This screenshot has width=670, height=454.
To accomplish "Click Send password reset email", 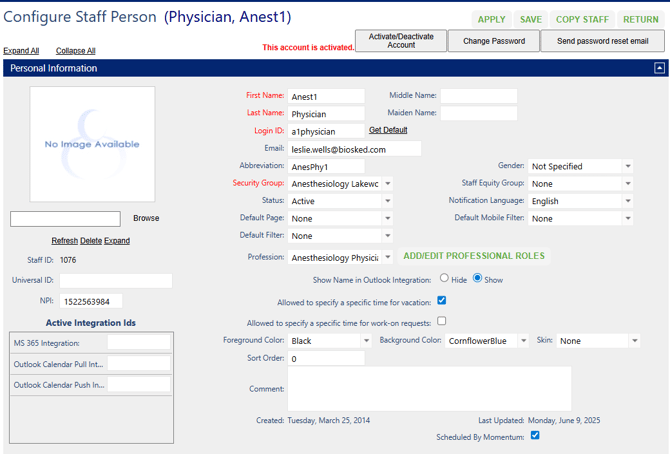I will point(602,41).
